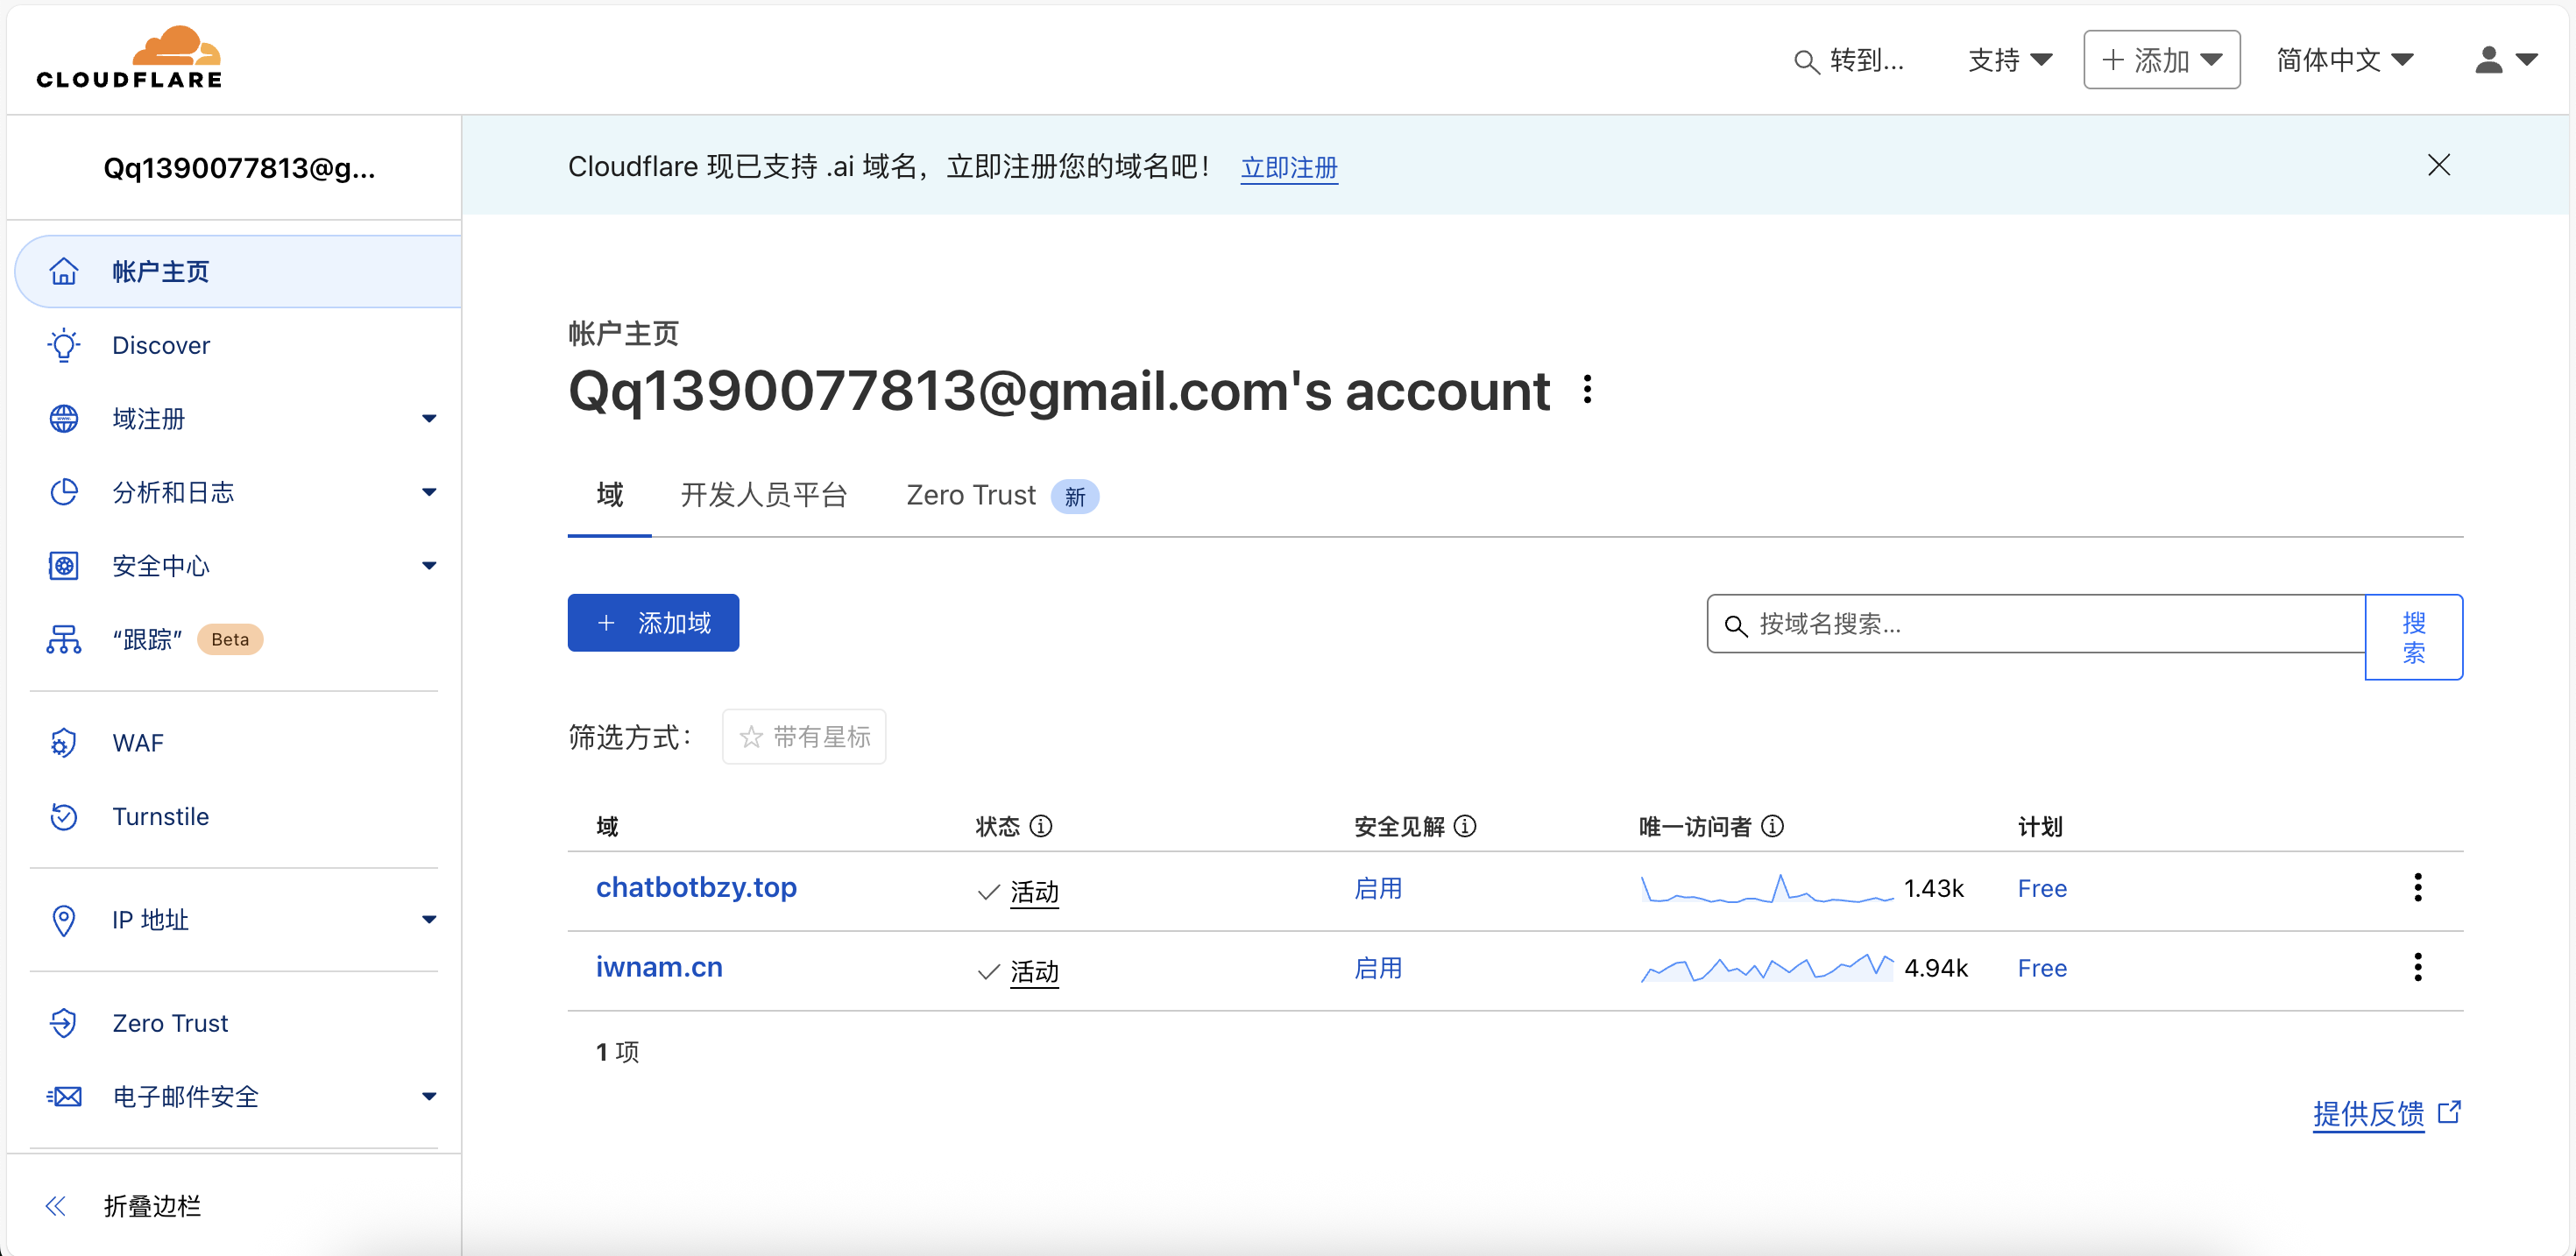
Task: Open three-dot menu for chatbotbzy.top row
Action: [2418, 887]
